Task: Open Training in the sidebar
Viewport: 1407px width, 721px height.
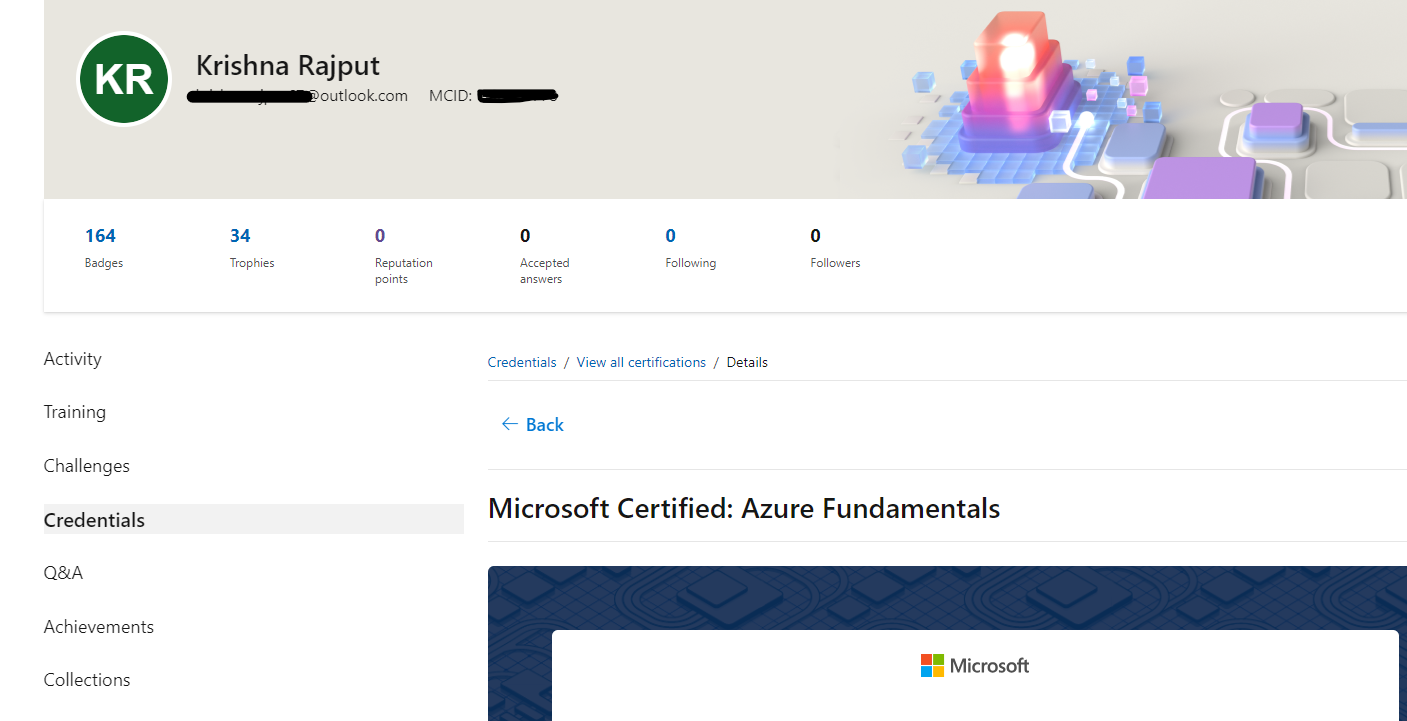Action: 75,412
